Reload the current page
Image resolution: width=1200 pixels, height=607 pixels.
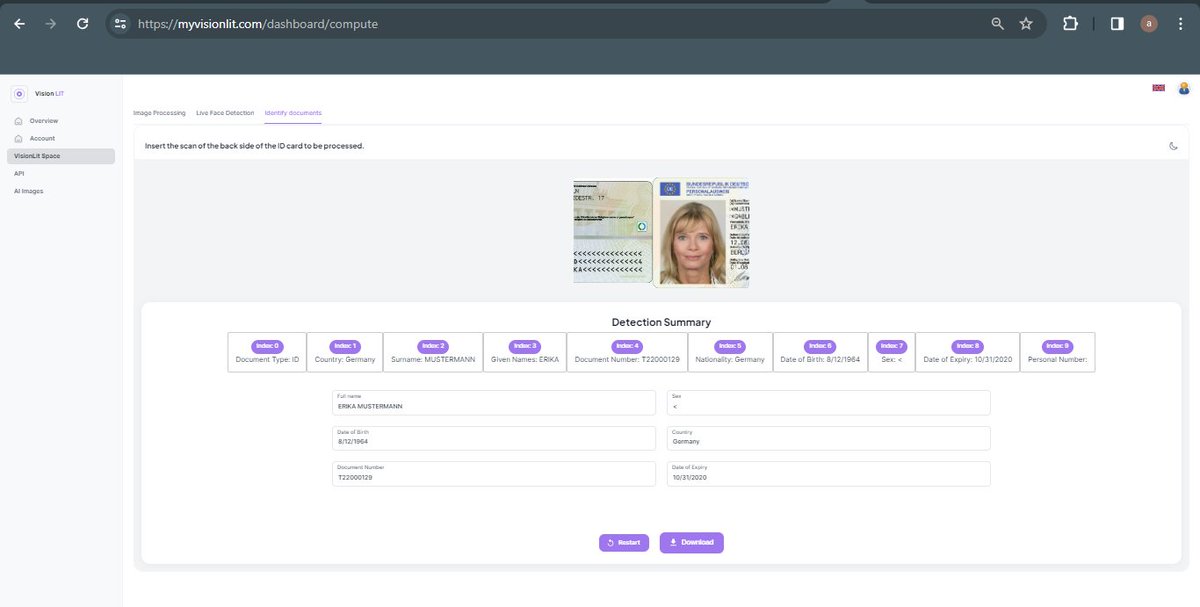pos(83,23)
